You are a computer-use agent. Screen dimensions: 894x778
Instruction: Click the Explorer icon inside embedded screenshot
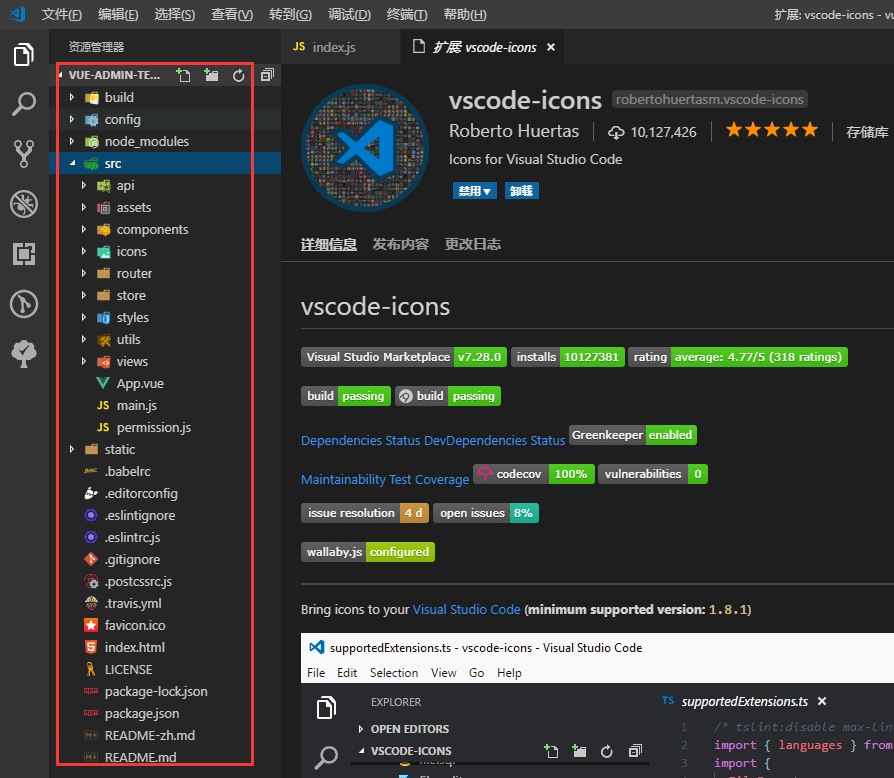click(326, 707)
